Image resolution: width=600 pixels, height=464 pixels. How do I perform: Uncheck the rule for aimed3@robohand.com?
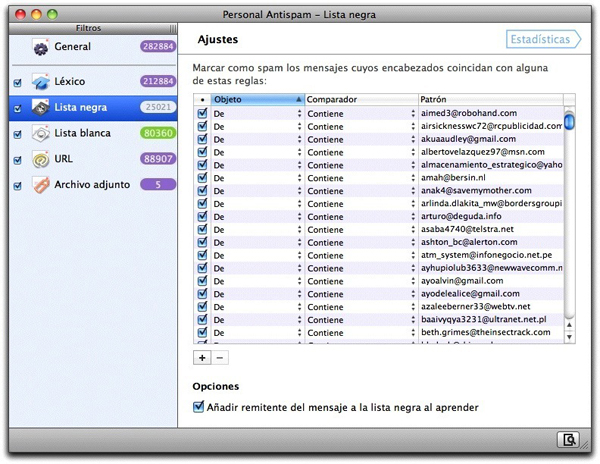[x=202, y=113]
